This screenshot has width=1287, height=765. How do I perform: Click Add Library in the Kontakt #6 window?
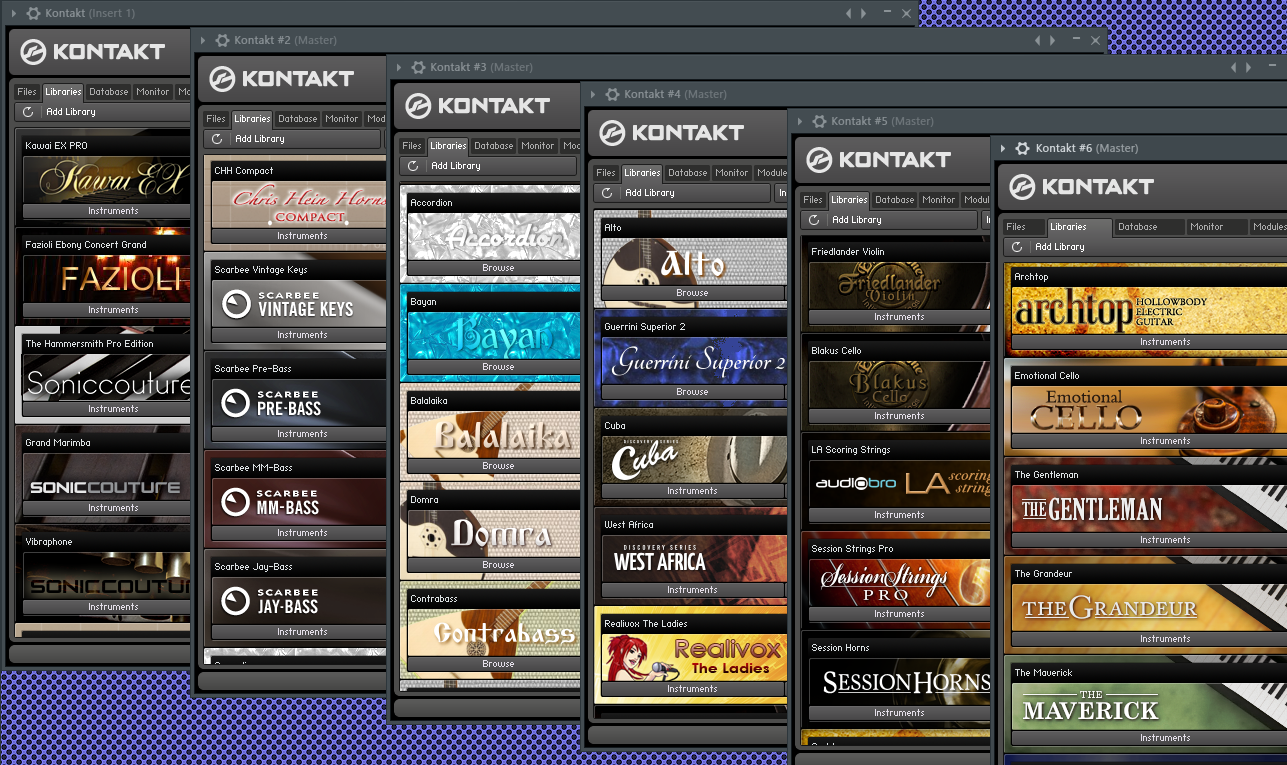(1059, 247)
